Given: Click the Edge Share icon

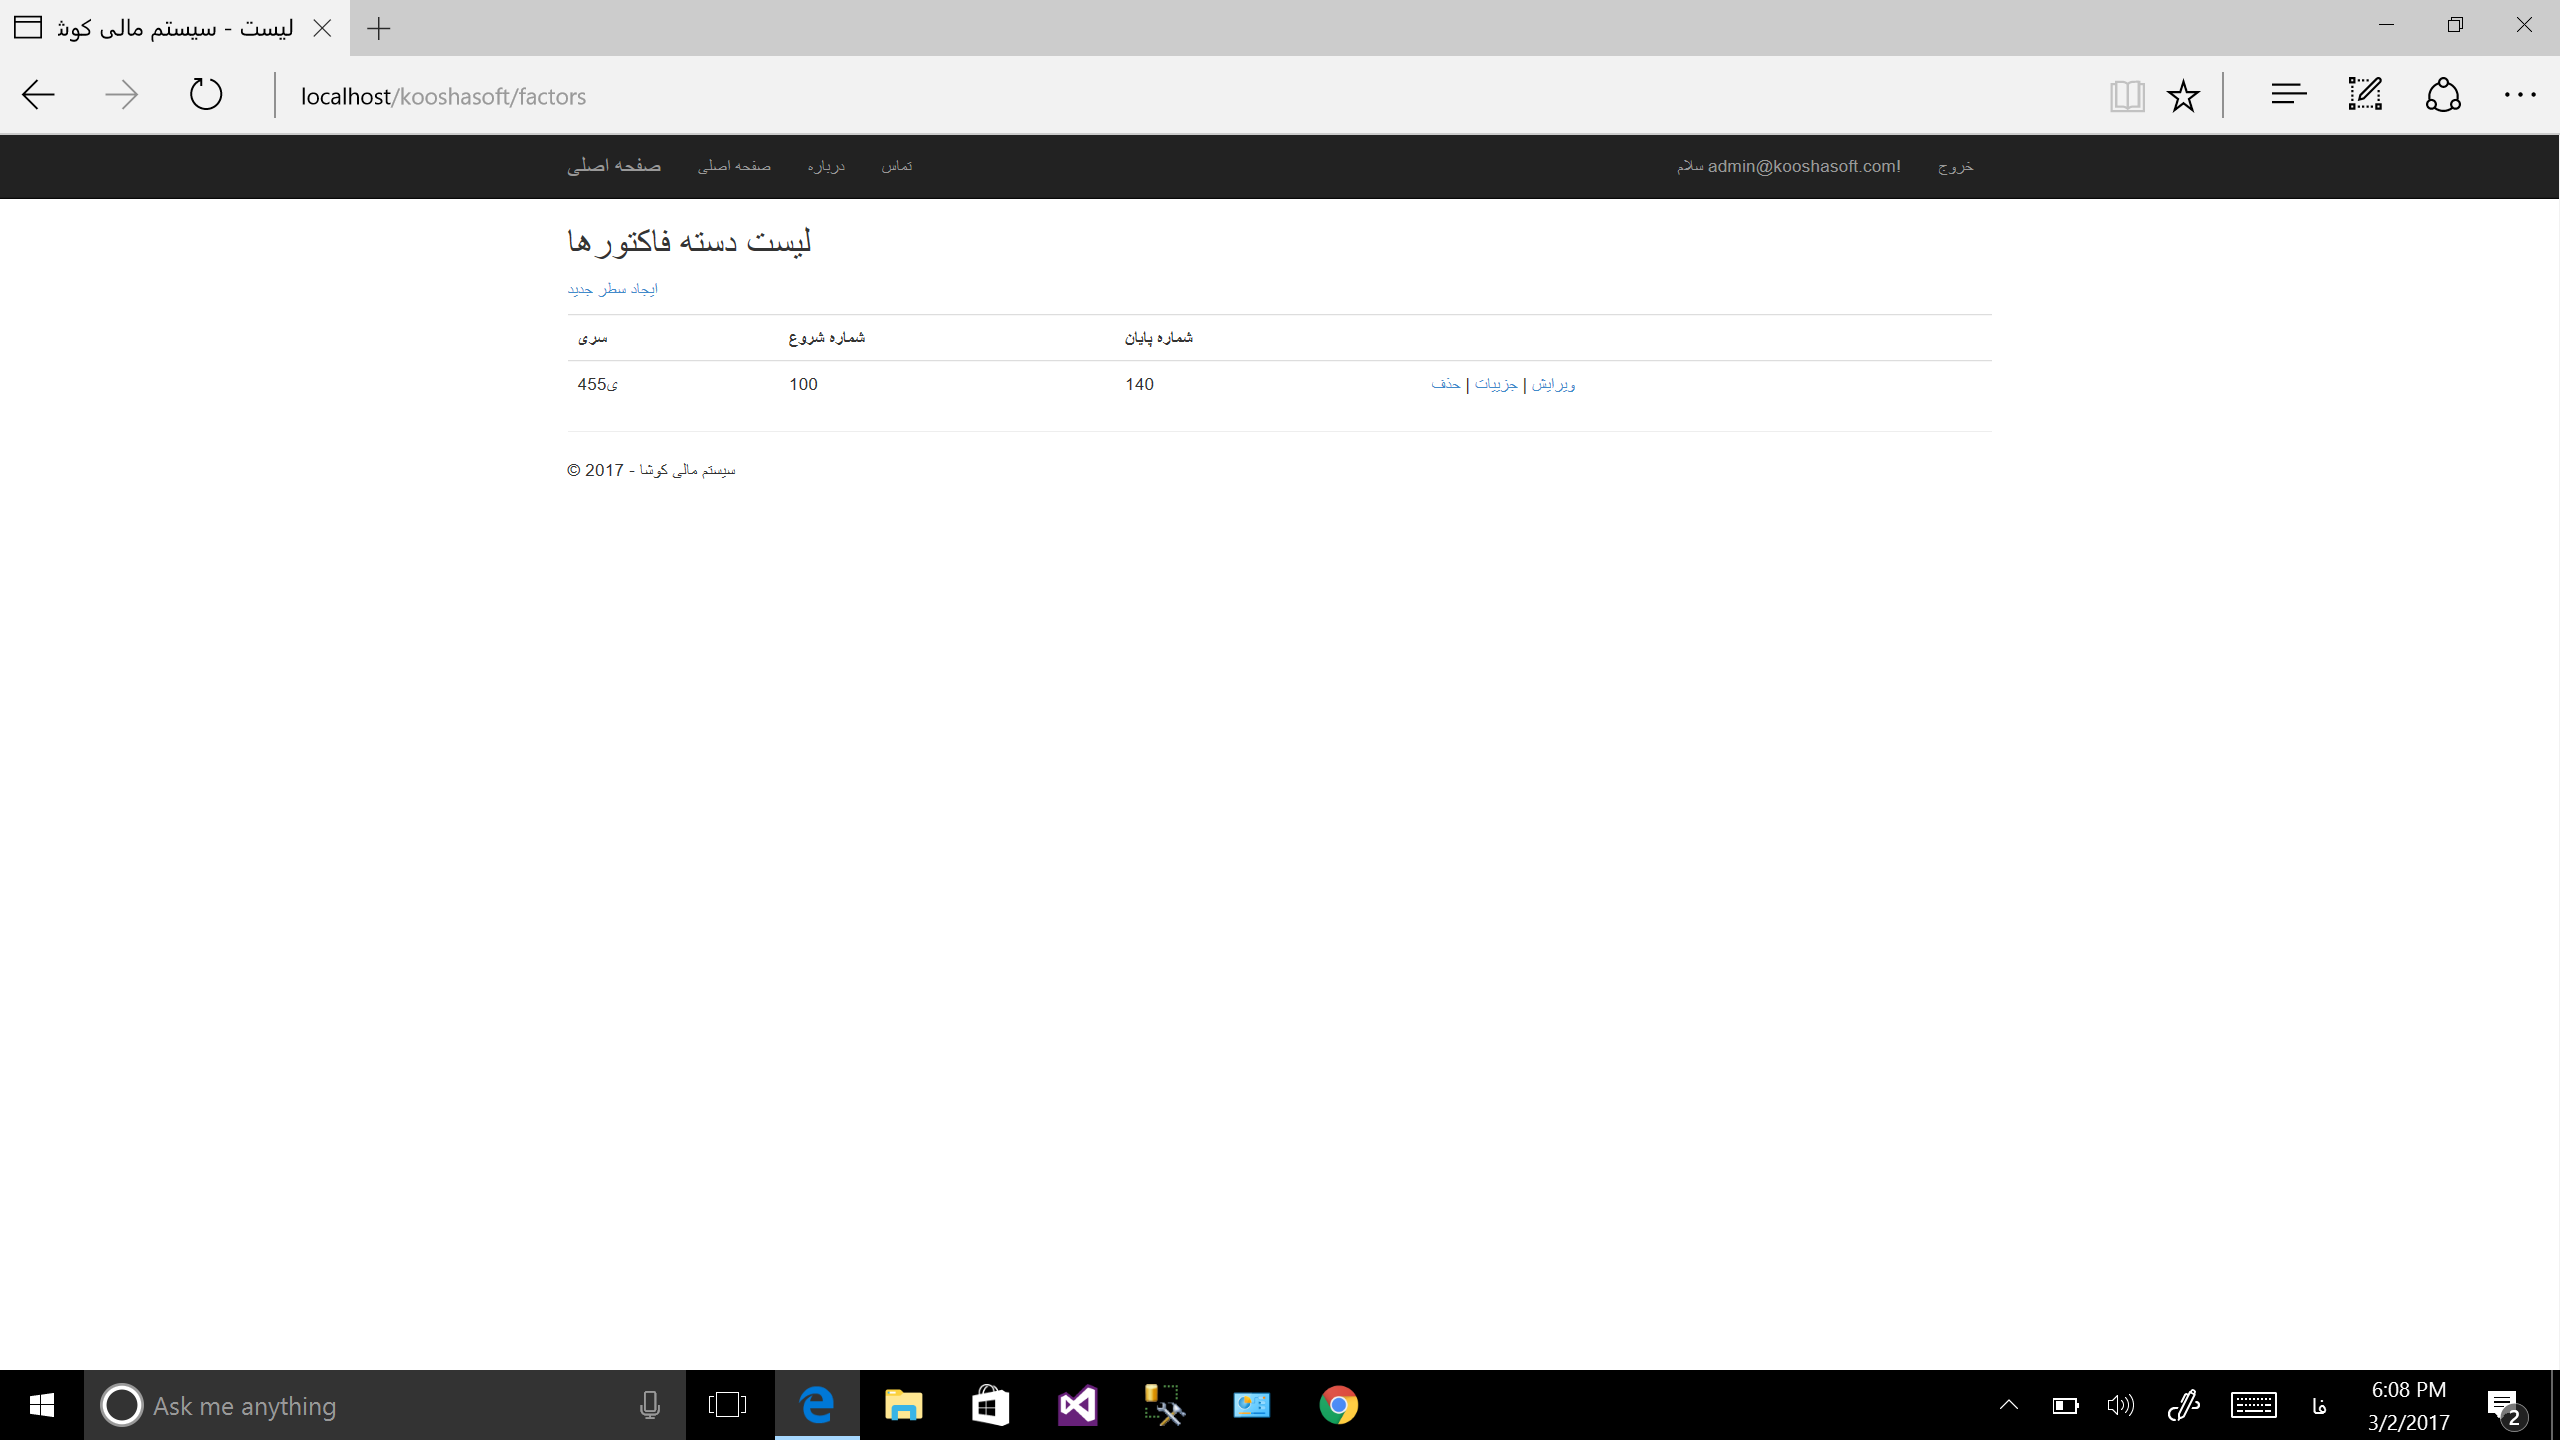Looking at the screenshot, I should tap(2442, 95).
